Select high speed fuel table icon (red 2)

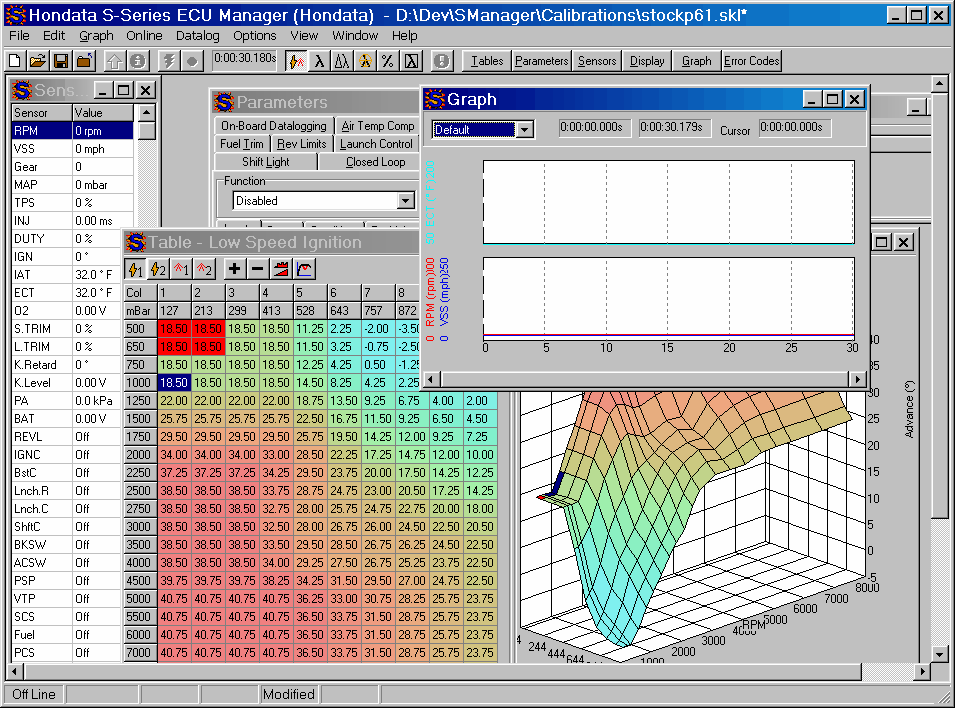(205, 269)
